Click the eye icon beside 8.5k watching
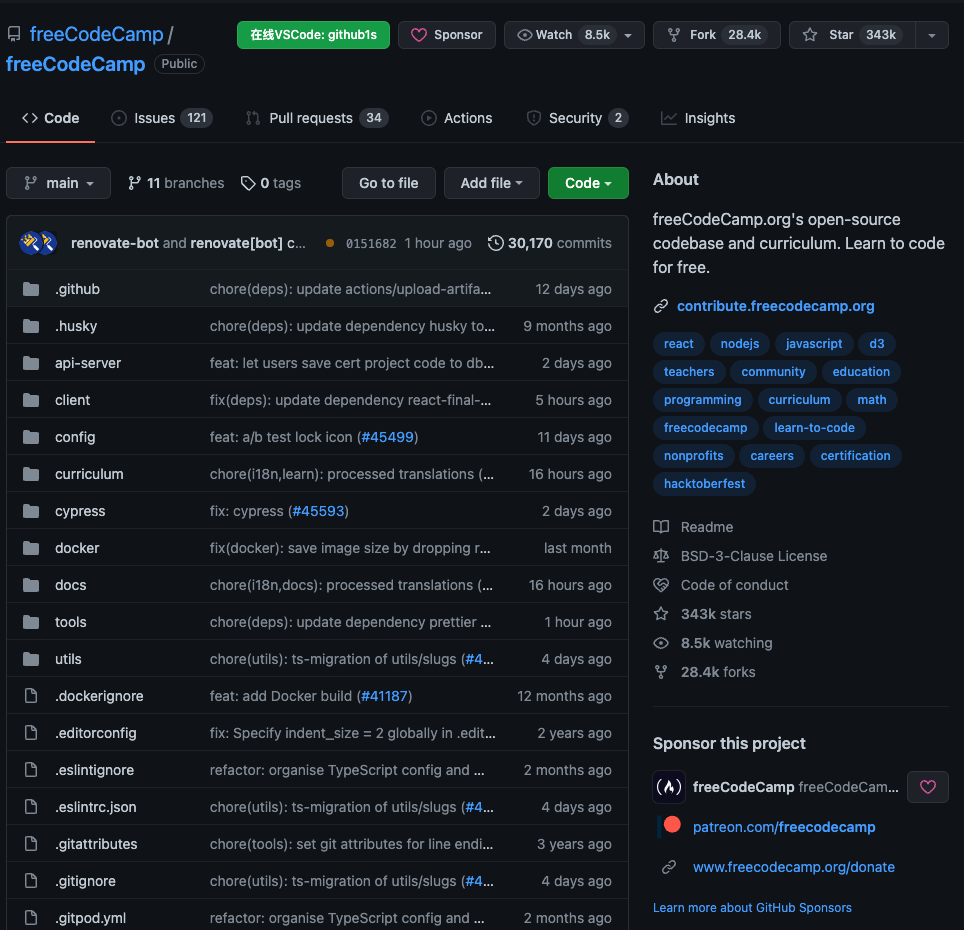This screenshot has width=964, height=930. 661,643
